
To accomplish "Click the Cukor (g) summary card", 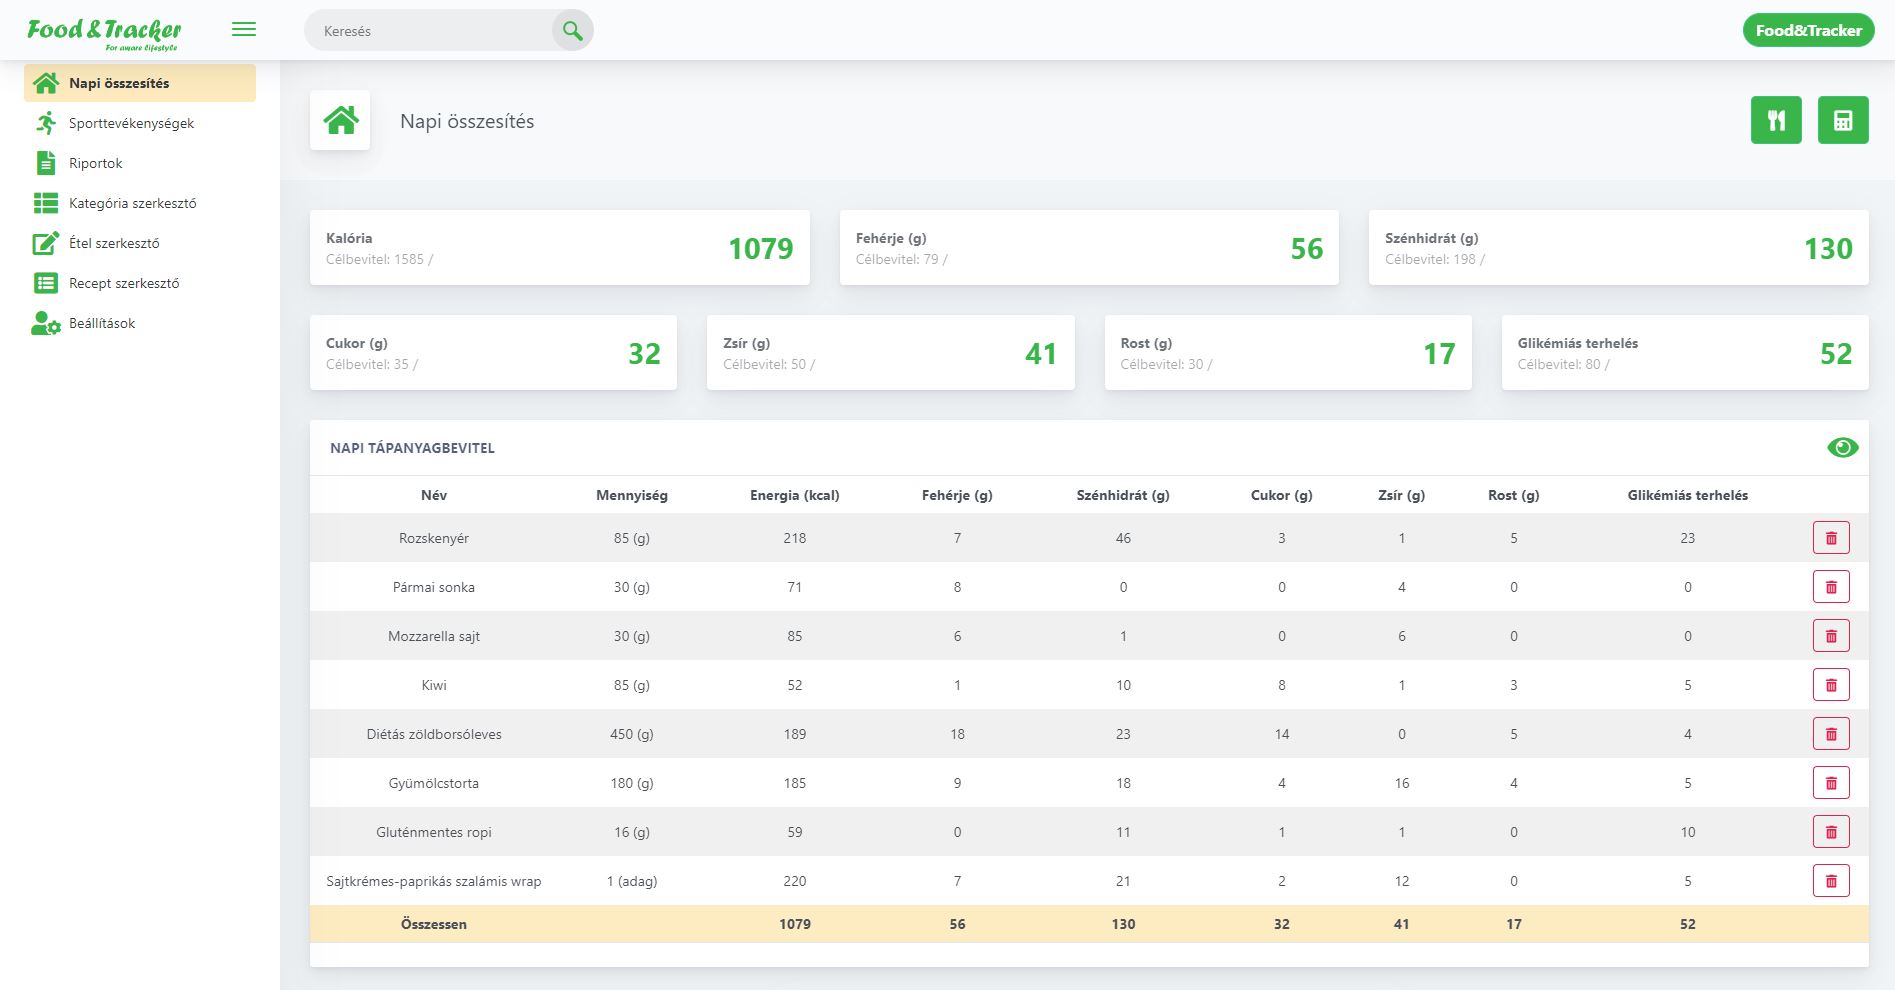I will 493,352.
